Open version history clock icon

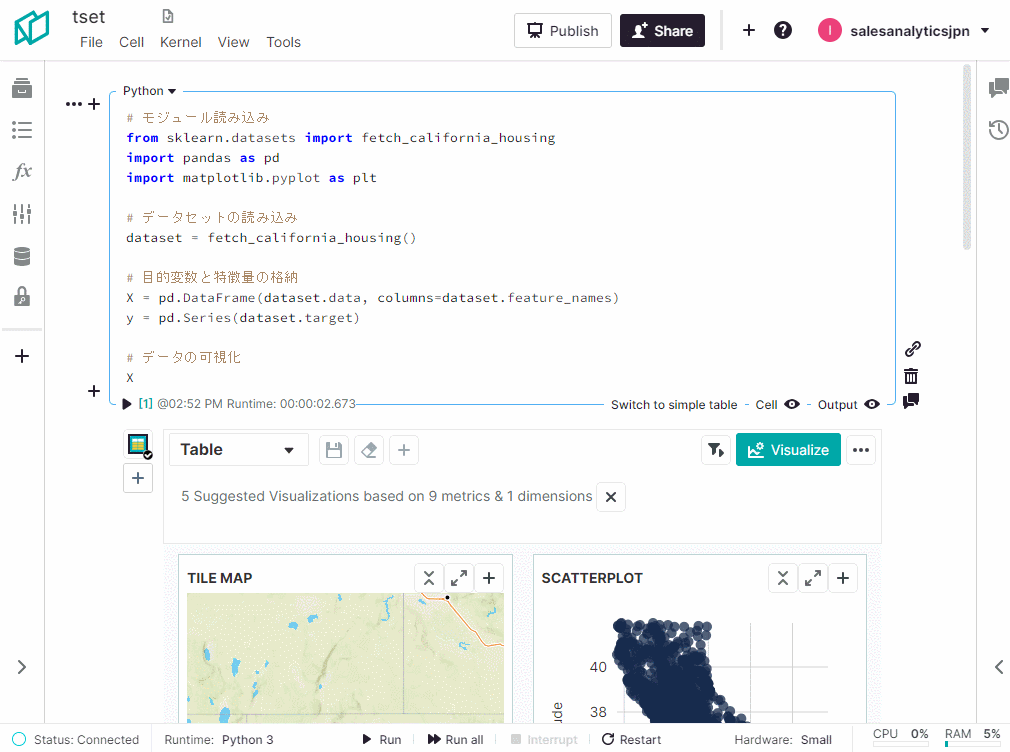click(998, 130)
